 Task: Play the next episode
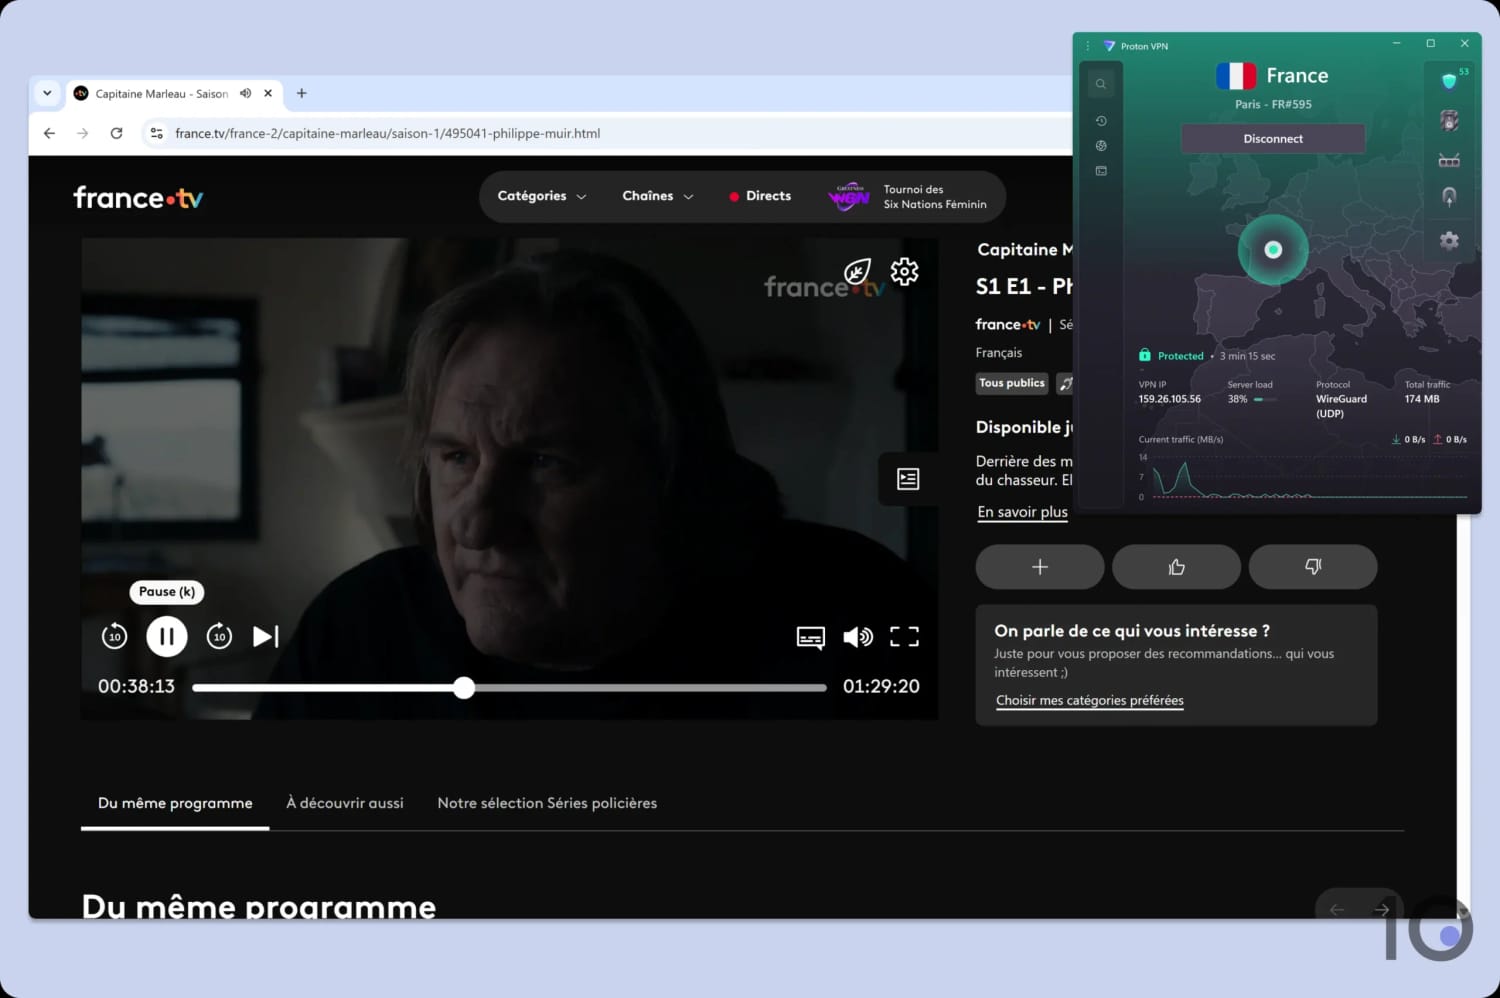pyautogui.click(x=266, y=636)
